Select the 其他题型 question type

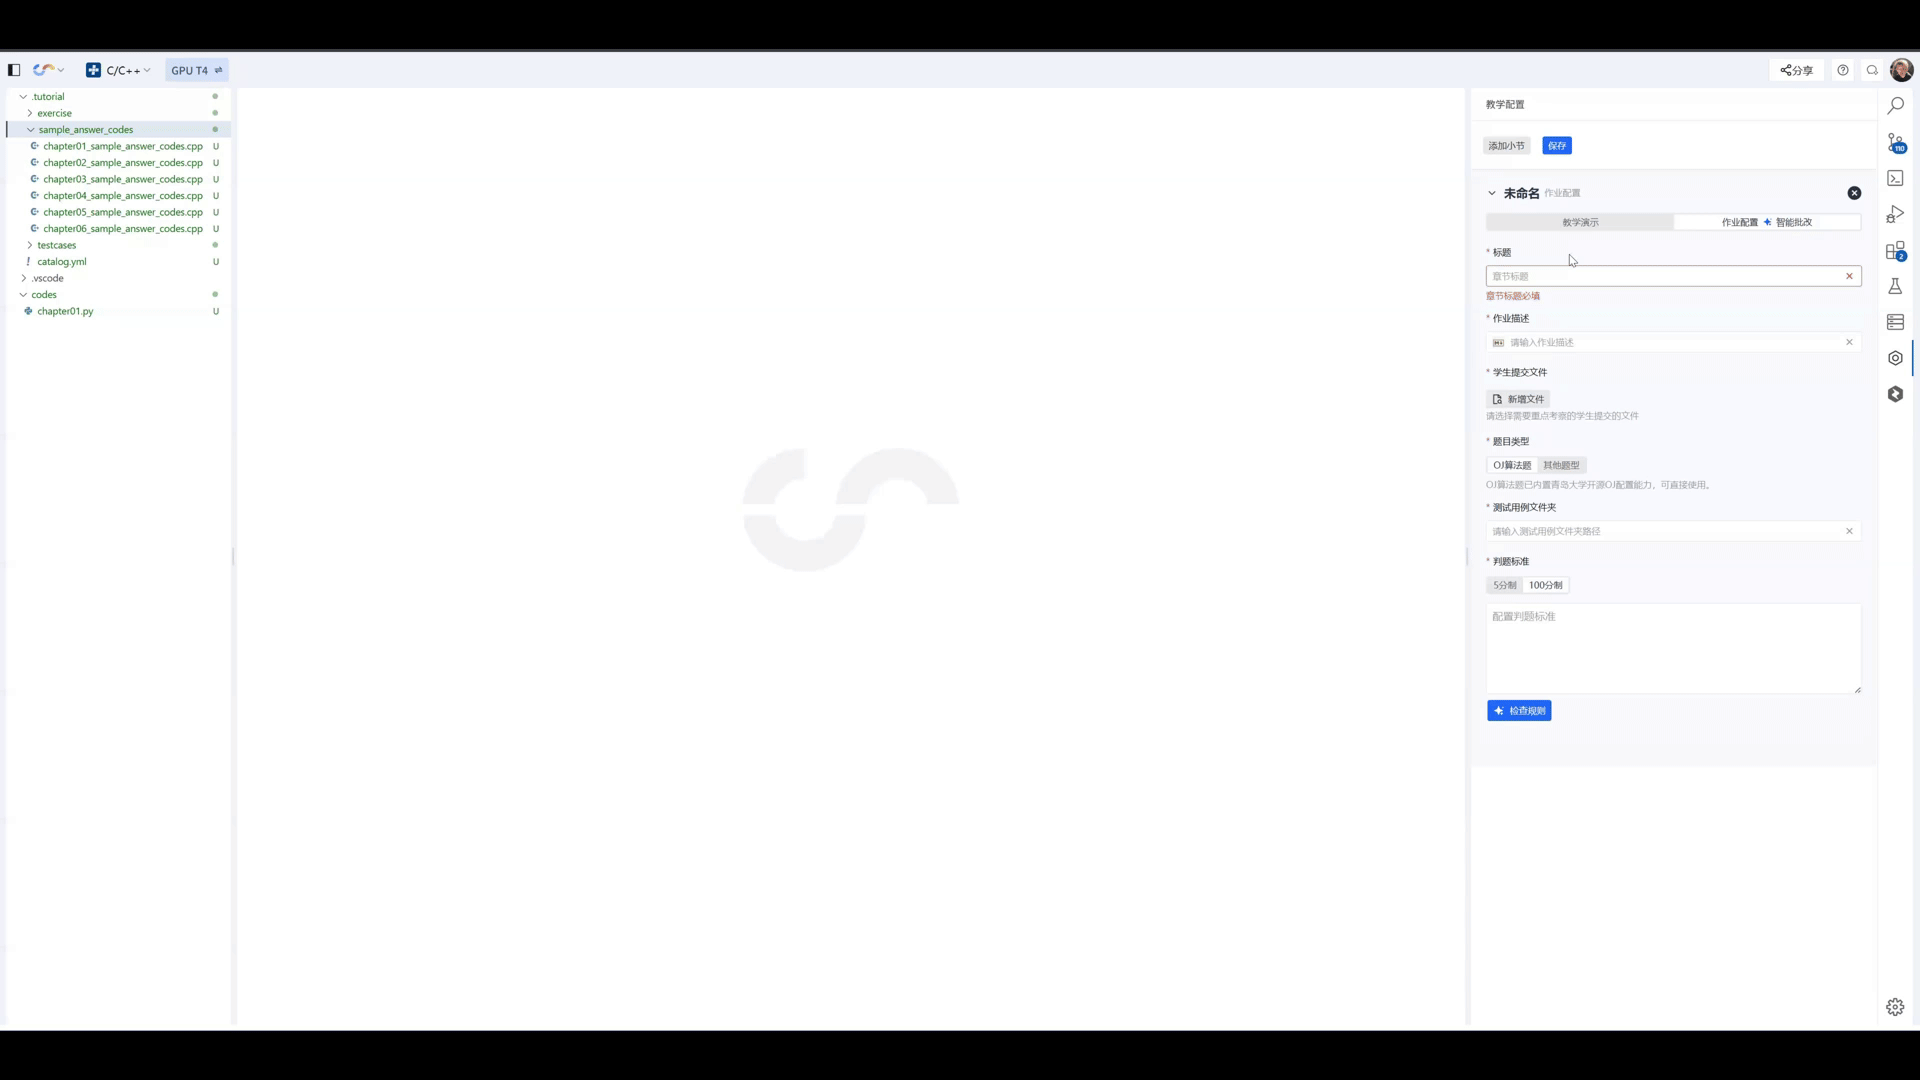click(x=1561, y=465)
